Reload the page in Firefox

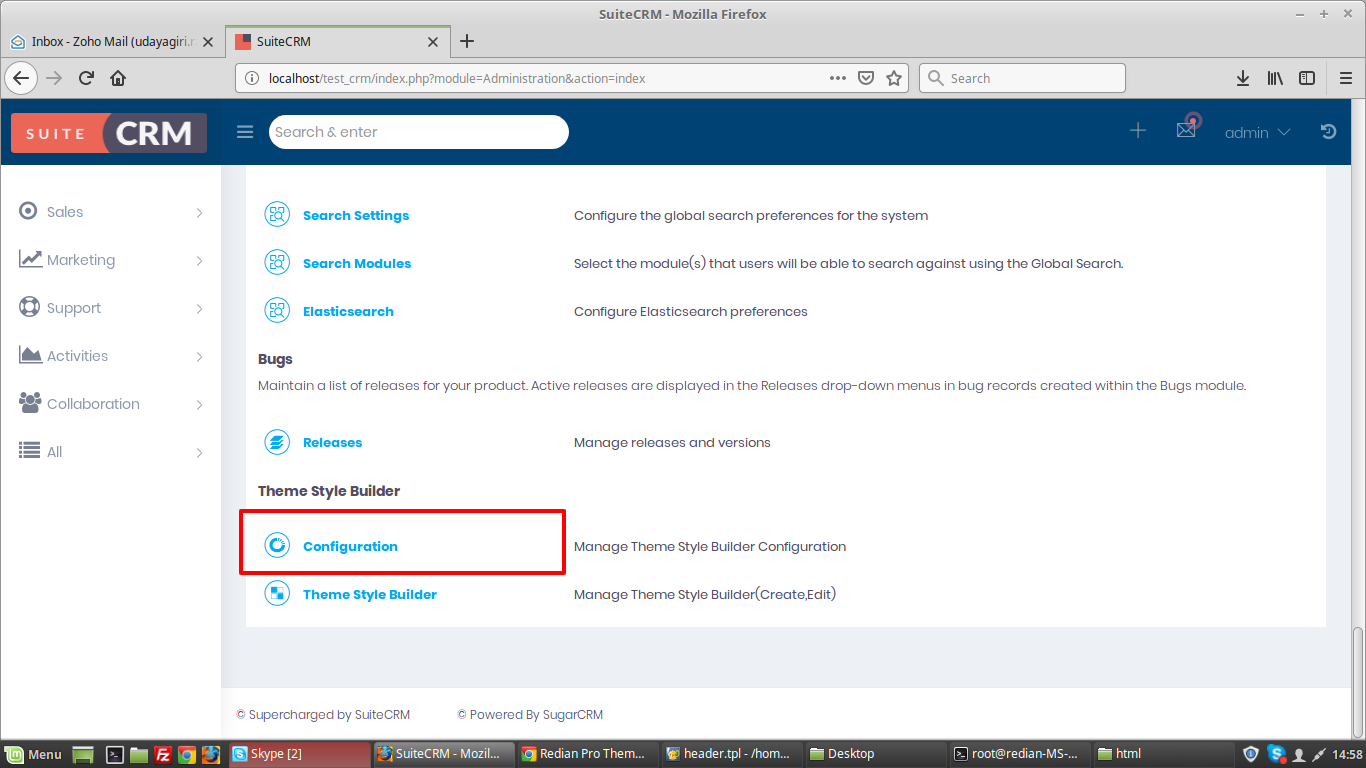86,78
